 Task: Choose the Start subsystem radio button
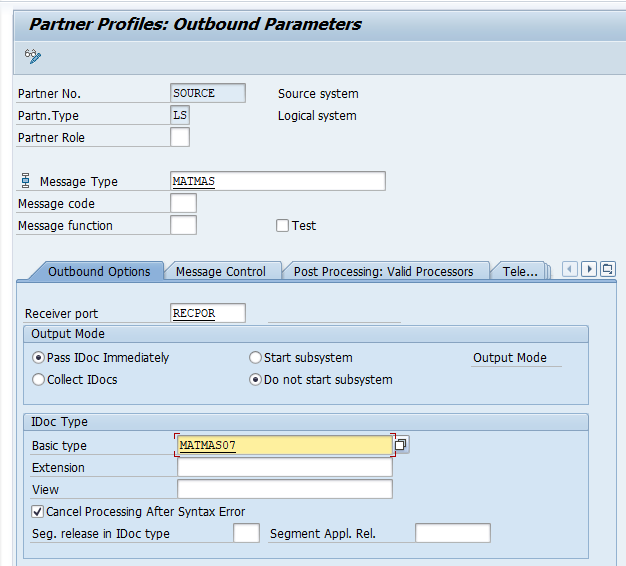pos(255,358)
